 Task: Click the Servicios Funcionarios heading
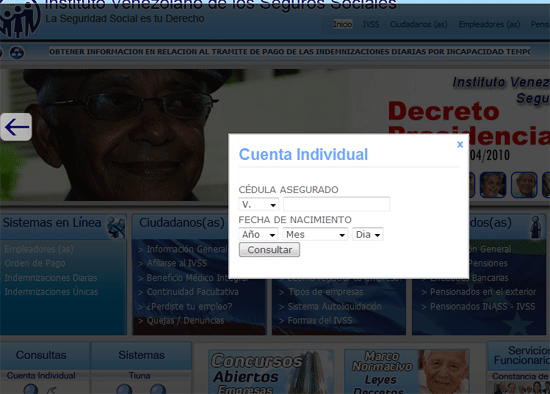click(522, 355)
